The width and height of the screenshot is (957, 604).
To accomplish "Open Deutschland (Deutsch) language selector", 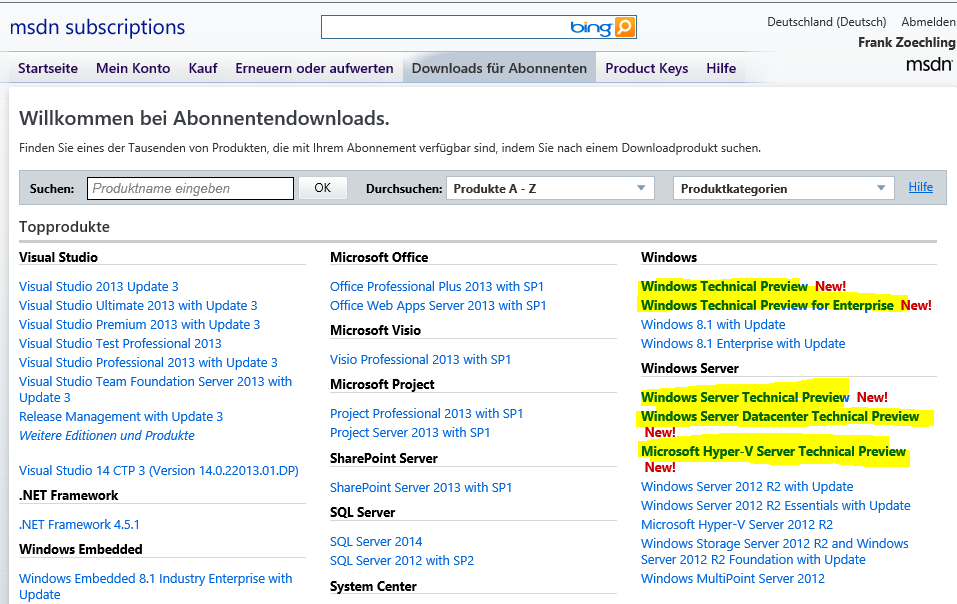I will (x=826, y=22).
